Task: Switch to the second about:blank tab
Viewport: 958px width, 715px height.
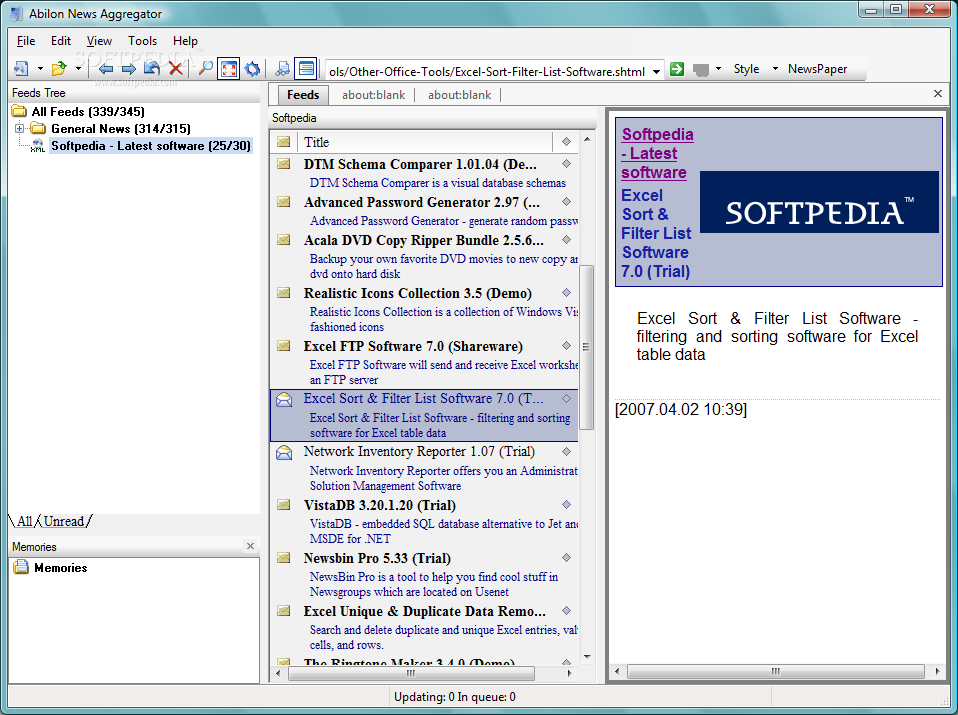Action: pyautogui.click(x=459, y=95)
